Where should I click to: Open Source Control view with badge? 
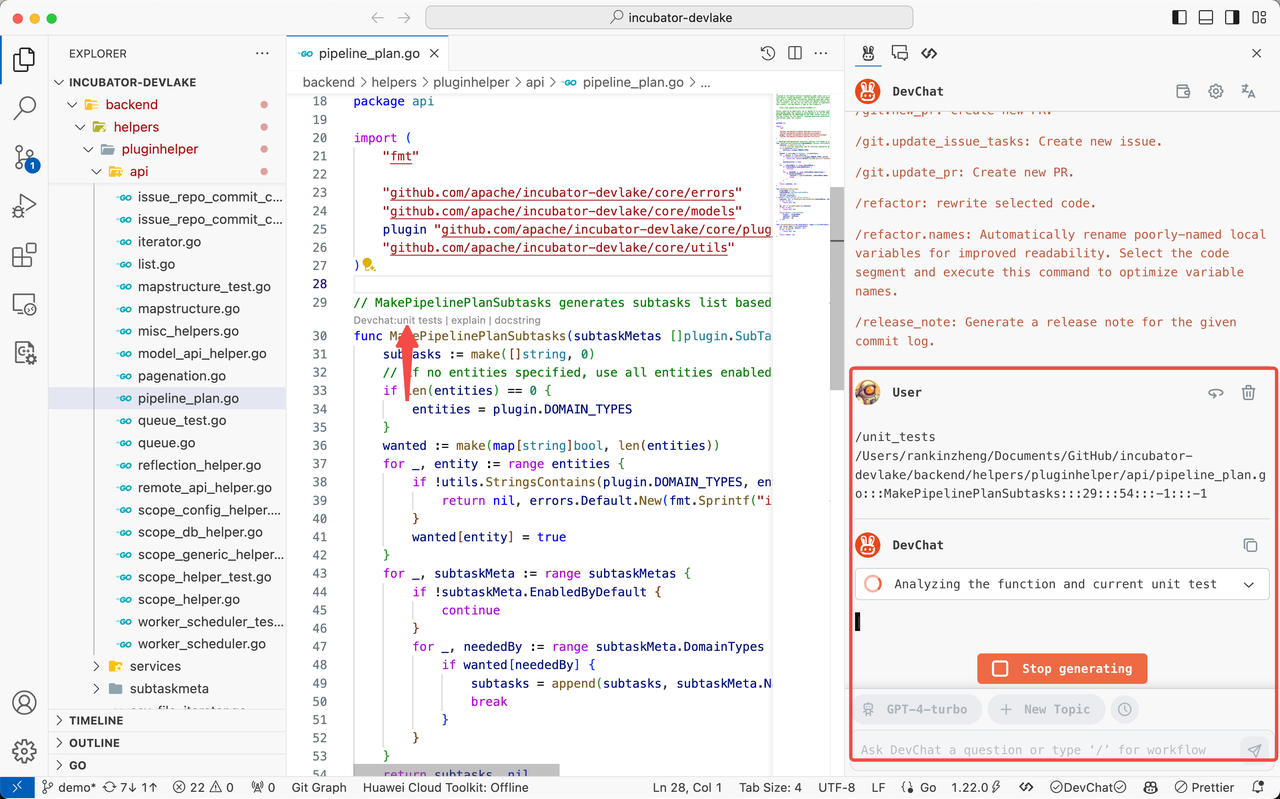(24, 157)
